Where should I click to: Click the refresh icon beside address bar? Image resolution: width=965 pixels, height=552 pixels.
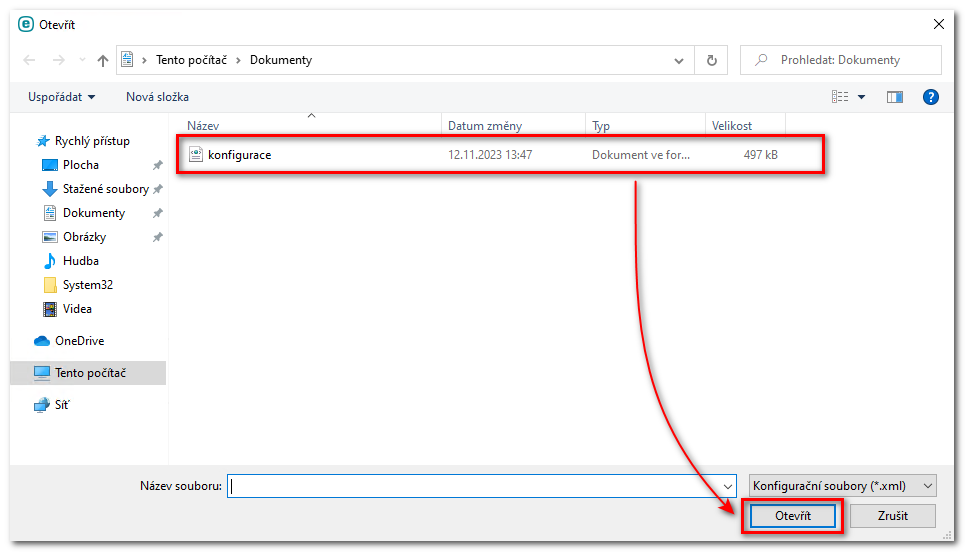coord(711,60)
